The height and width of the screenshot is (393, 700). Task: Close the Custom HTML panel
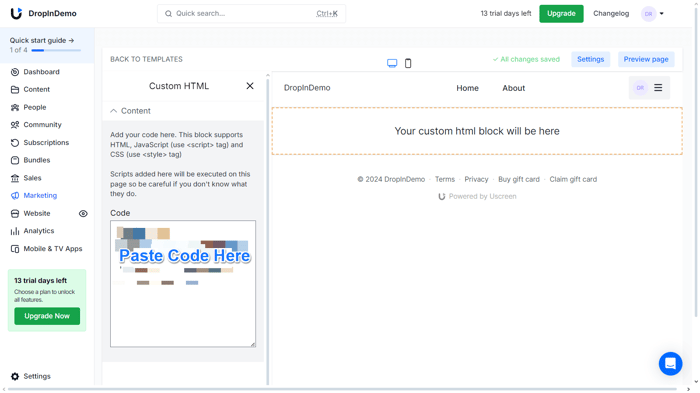click(x=250, y=86)
